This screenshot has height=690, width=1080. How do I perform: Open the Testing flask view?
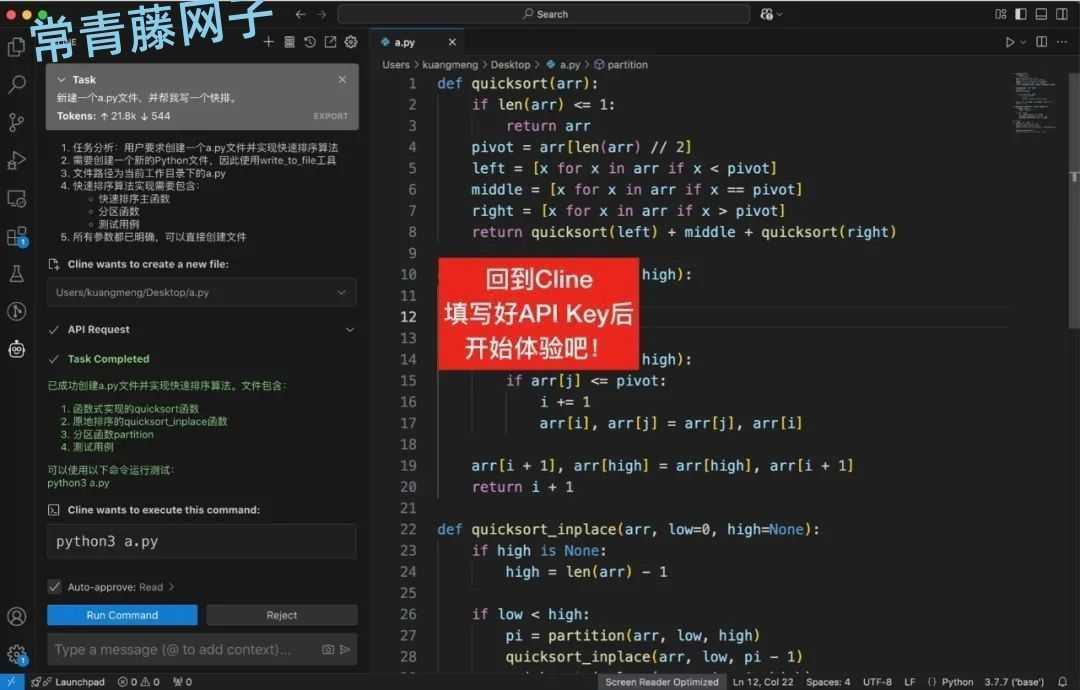17,273
